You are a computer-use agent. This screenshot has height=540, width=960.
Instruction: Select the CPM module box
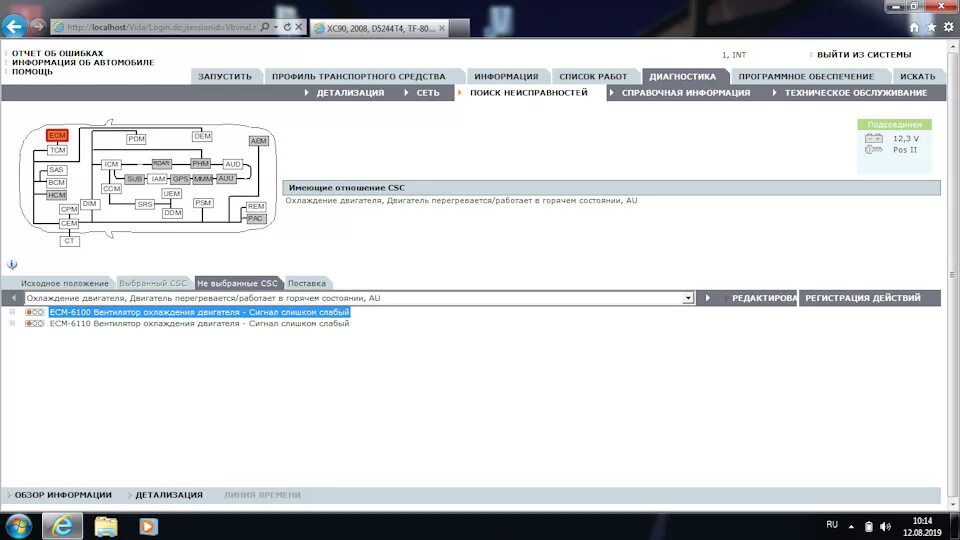(69, 209)
